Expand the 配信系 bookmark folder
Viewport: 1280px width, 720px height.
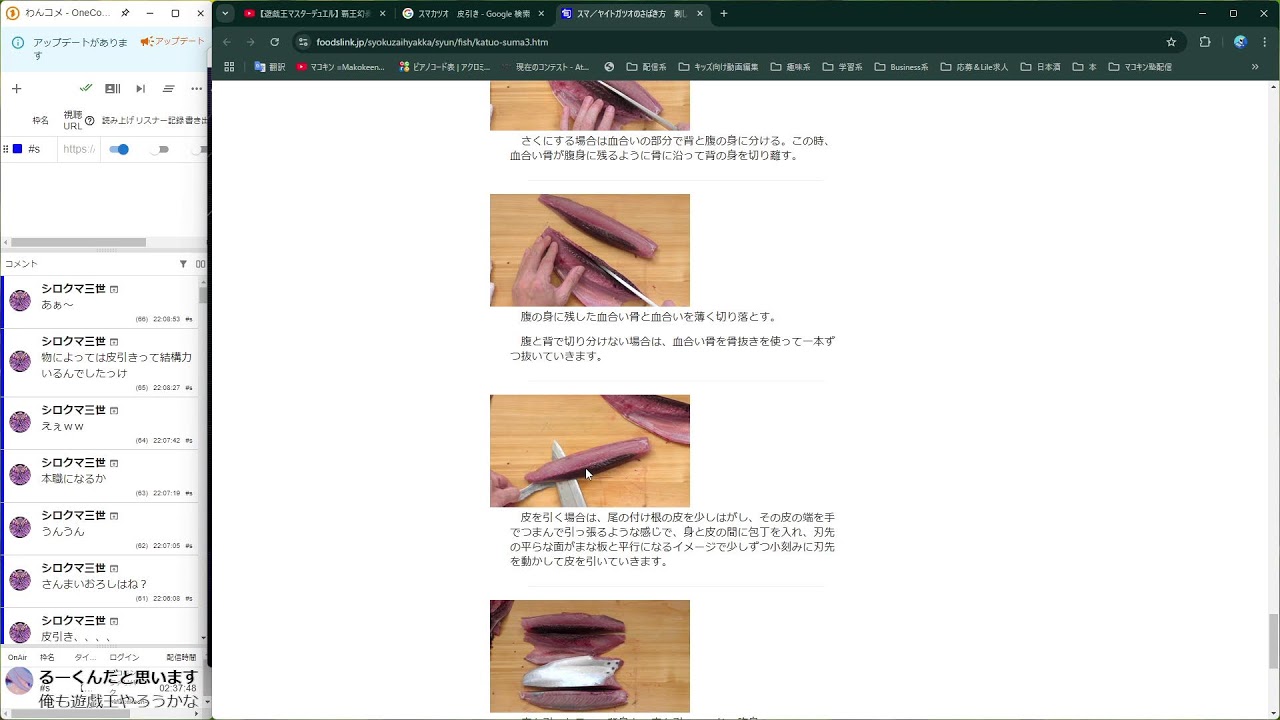click(x=646, y=67)
